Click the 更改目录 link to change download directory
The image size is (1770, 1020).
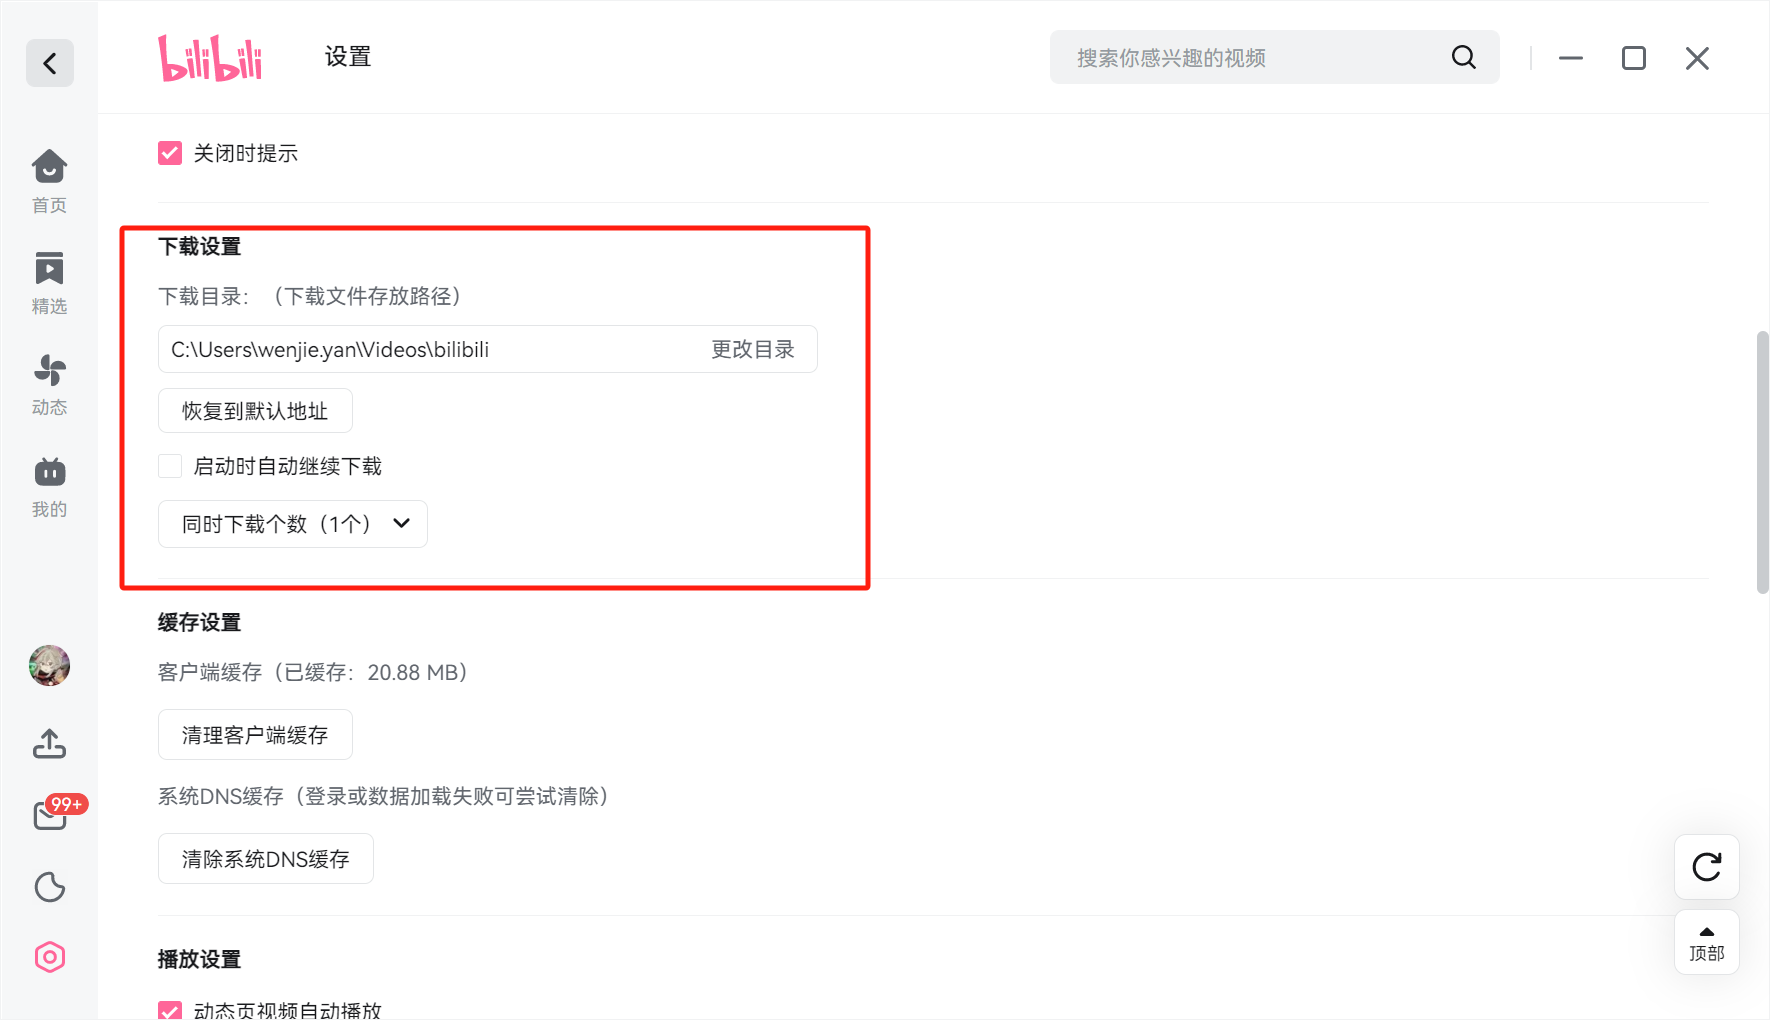[753, 349]
